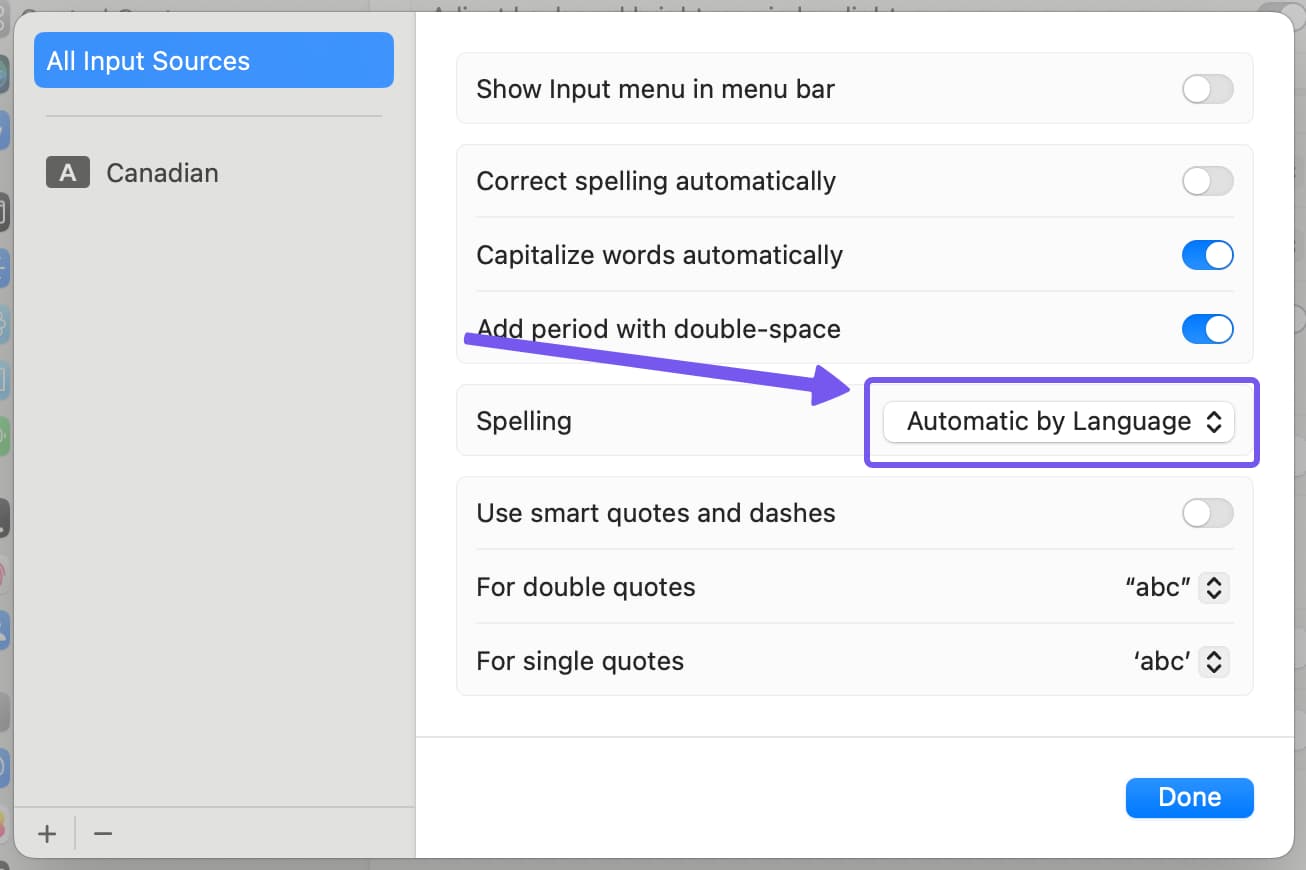
Task: Select the Canadian input source
Action: point(162,172)
